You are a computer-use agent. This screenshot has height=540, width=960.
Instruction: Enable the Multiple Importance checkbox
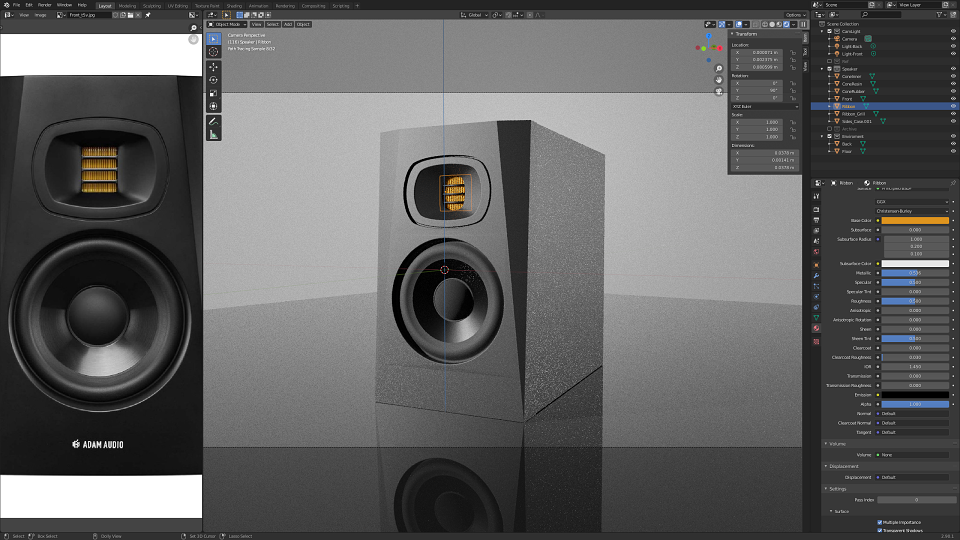(x=880, y=522)
